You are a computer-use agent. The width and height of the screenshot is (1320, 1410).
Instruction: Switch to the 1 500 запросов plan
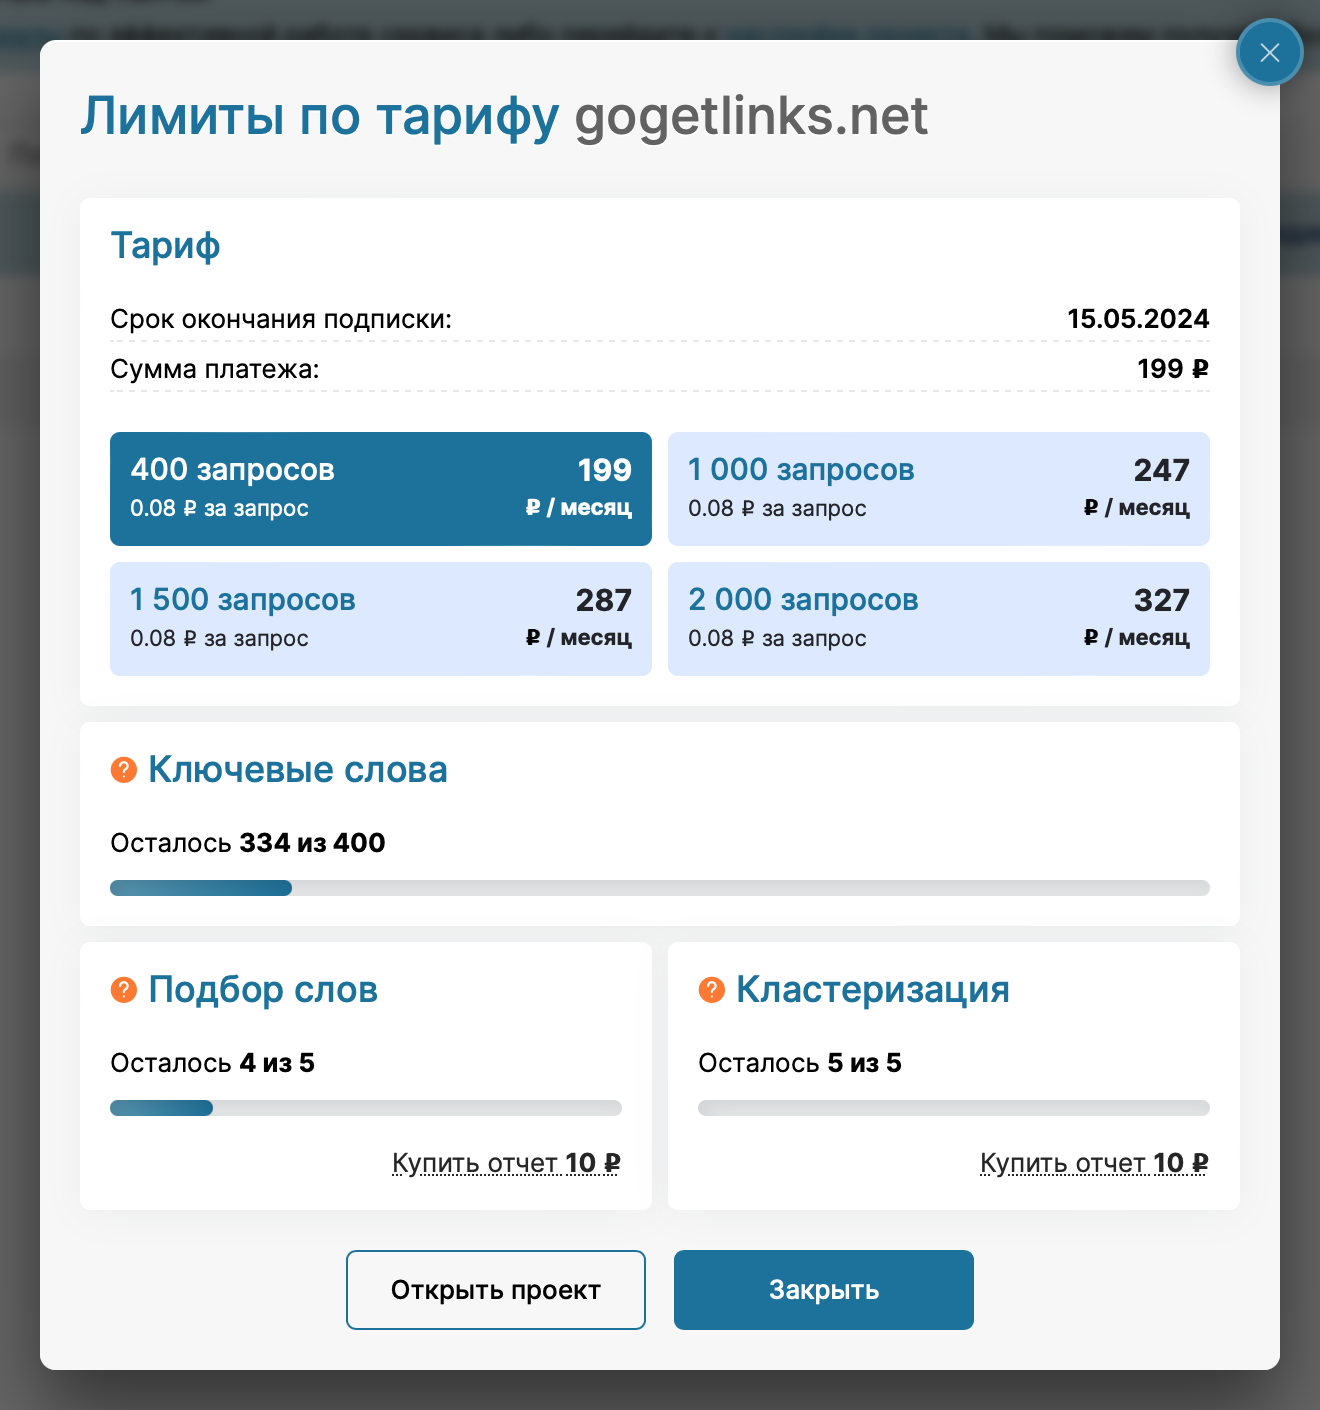(x=380, y=619)
